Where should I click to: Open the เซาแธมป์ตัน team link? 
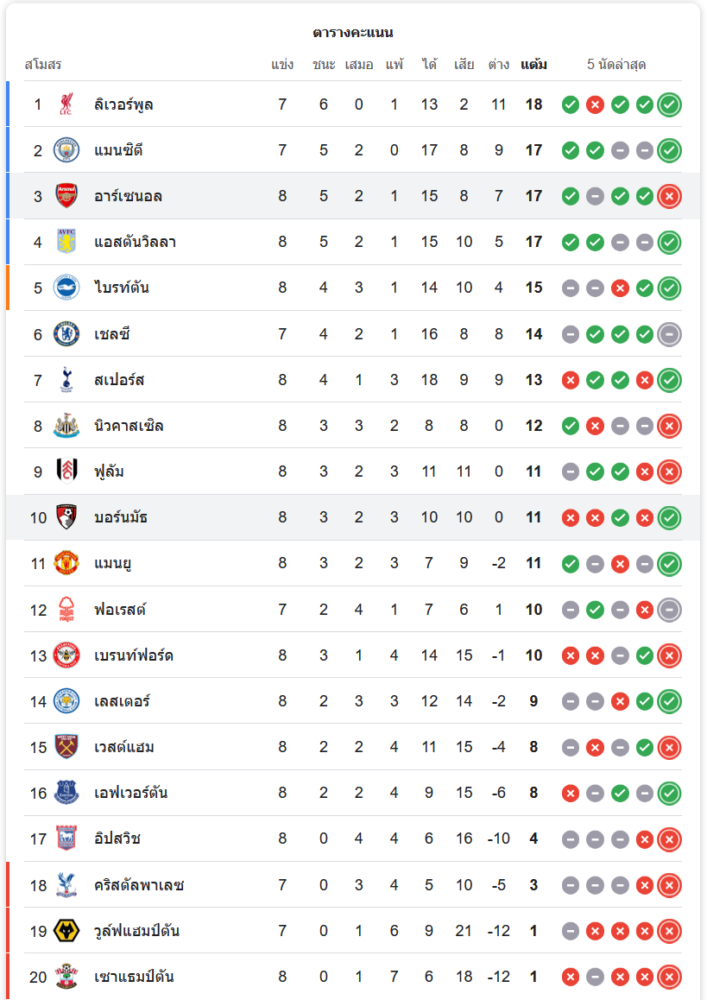[134, 977]
